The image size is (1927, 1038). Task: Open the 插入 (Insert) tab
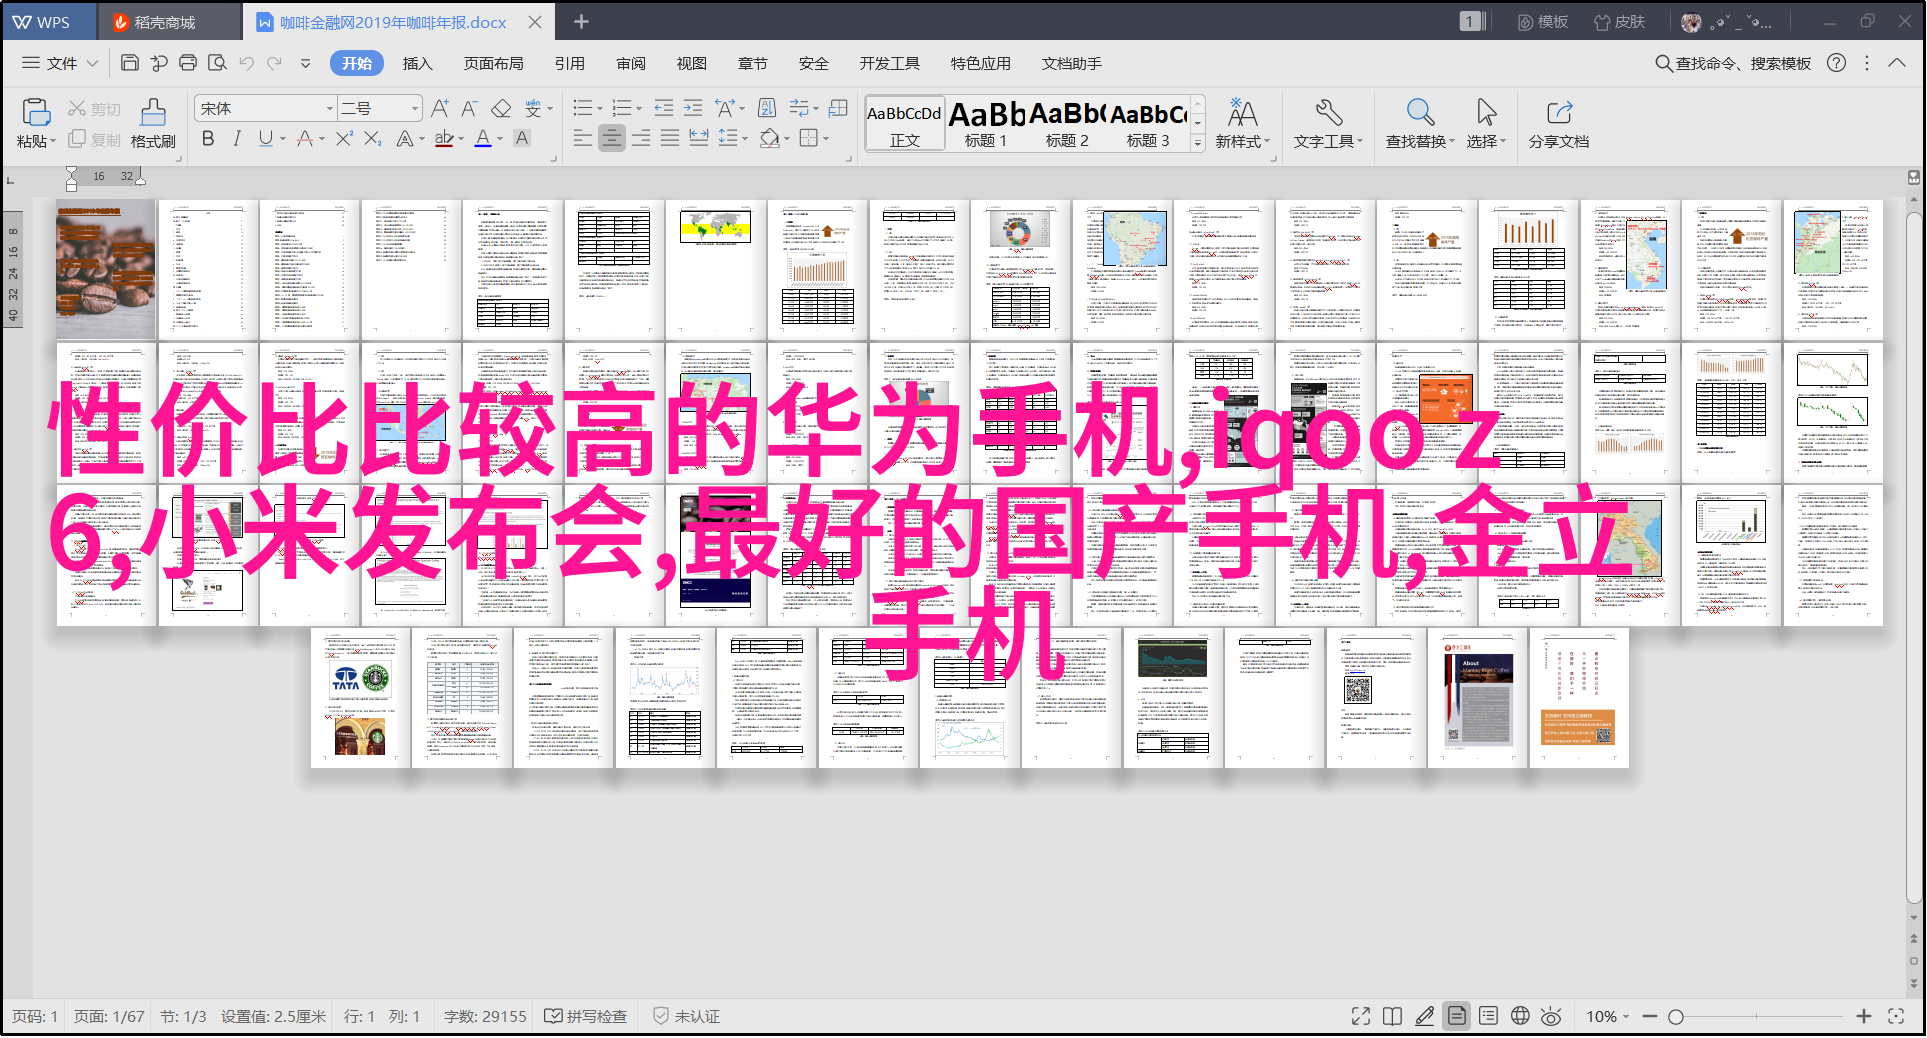[x=417, y=63]
